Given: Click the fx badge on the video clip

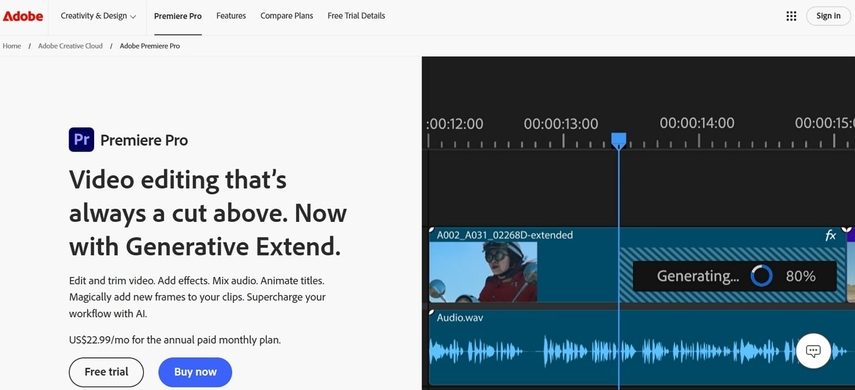Looking at the screenshot, I should [x=830, y=236].
